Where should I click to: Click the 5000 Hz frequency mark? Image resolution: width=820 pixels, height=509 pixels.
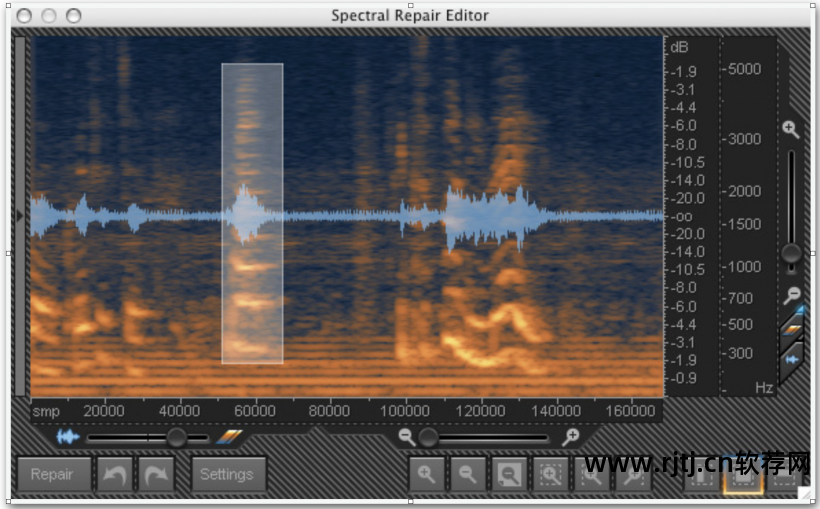[x=744, y=69]
